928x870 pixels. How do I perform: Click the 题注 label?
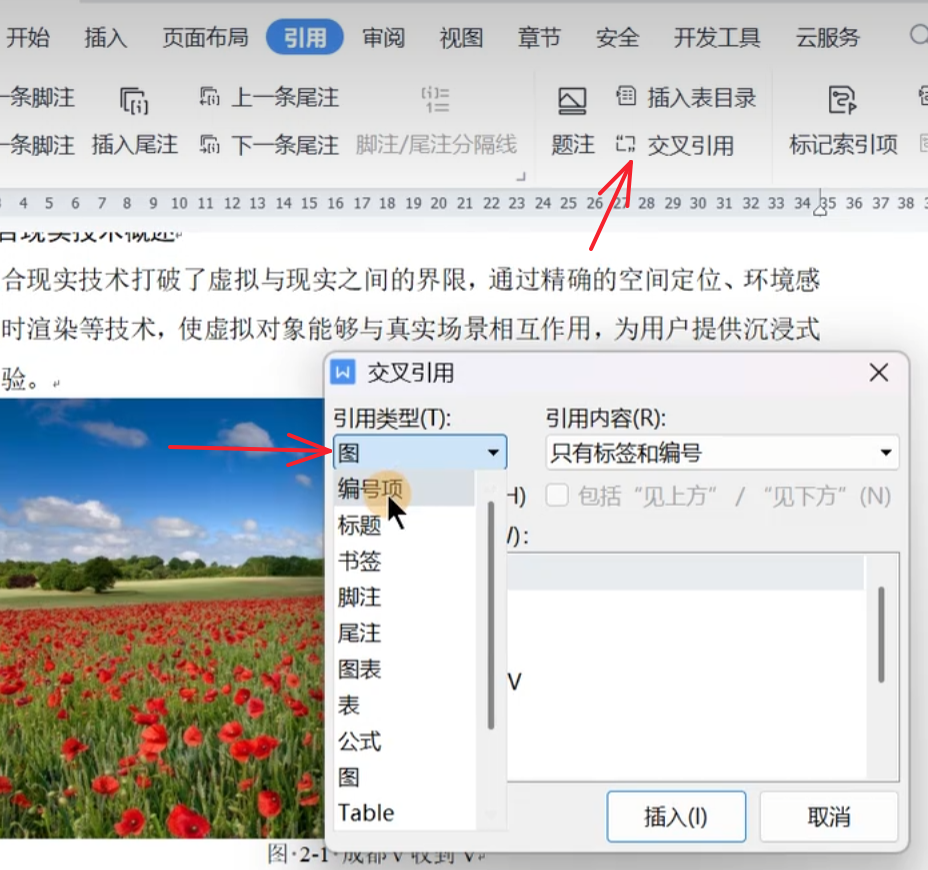pyautogui.click(x=572, y=145)
